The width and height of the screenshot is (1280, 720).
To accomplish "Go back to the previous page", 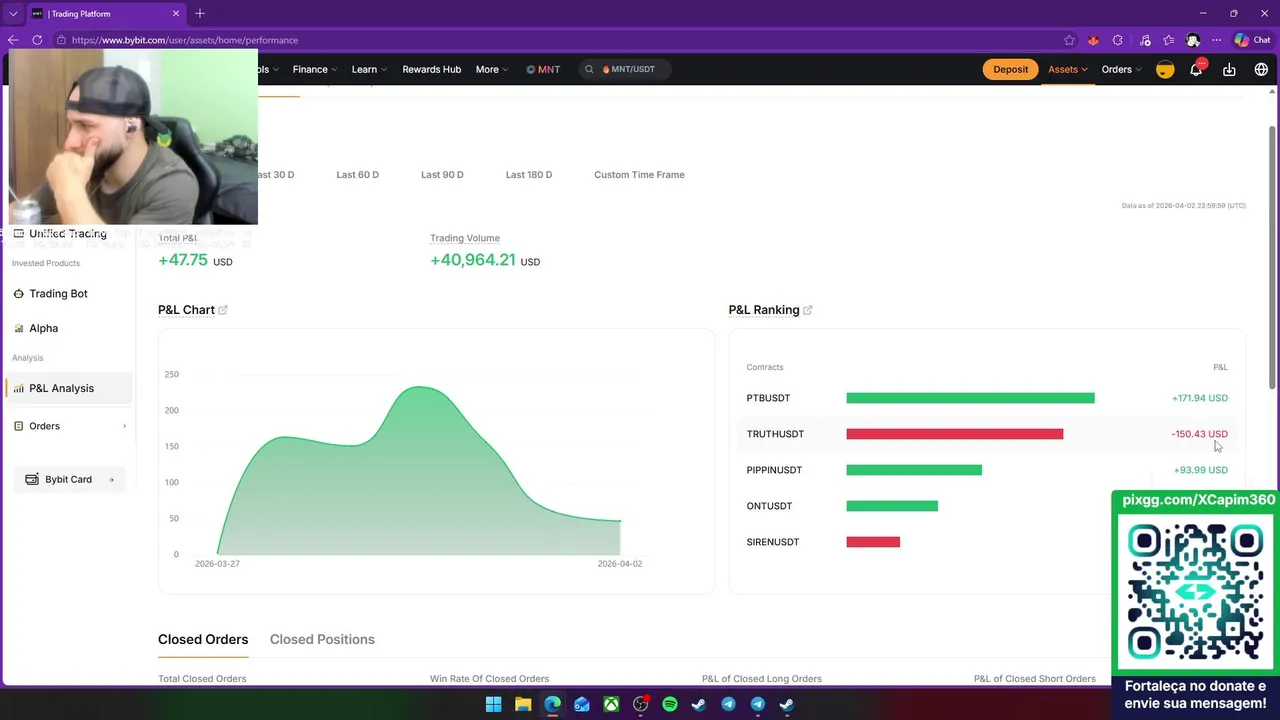I will coord(13,40).
